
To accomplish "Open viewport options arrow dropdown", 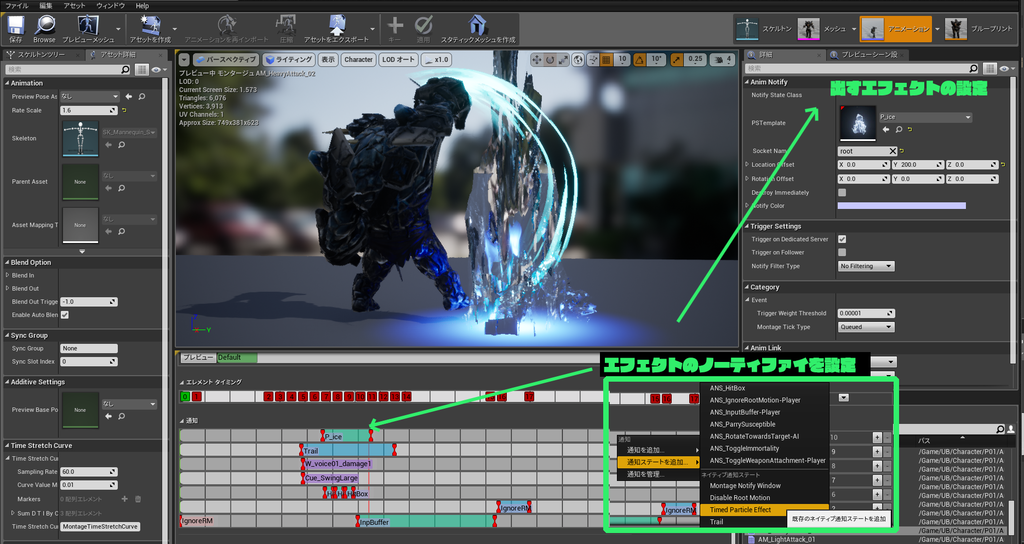I will [184, 59].
